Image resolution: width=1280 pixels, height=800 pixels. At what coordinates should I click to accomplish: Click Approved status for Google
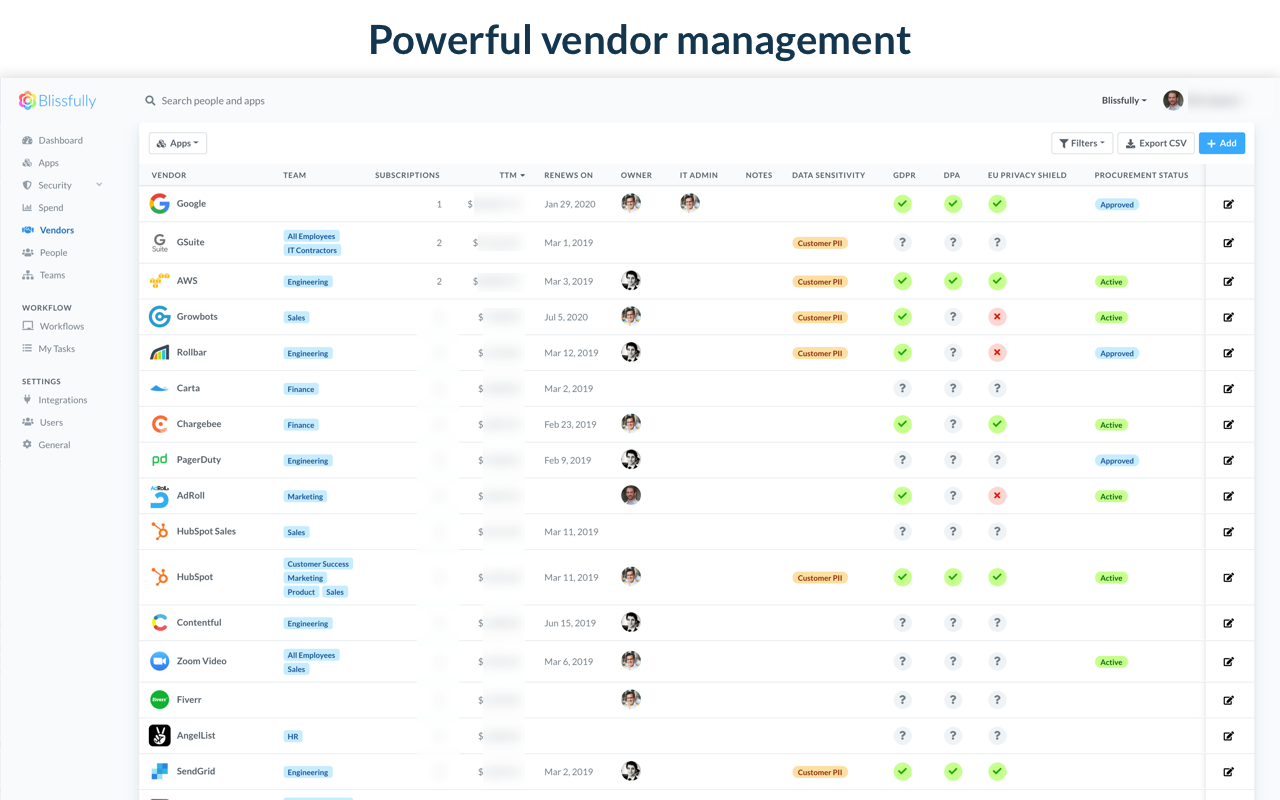click(x=1117, y=204)
